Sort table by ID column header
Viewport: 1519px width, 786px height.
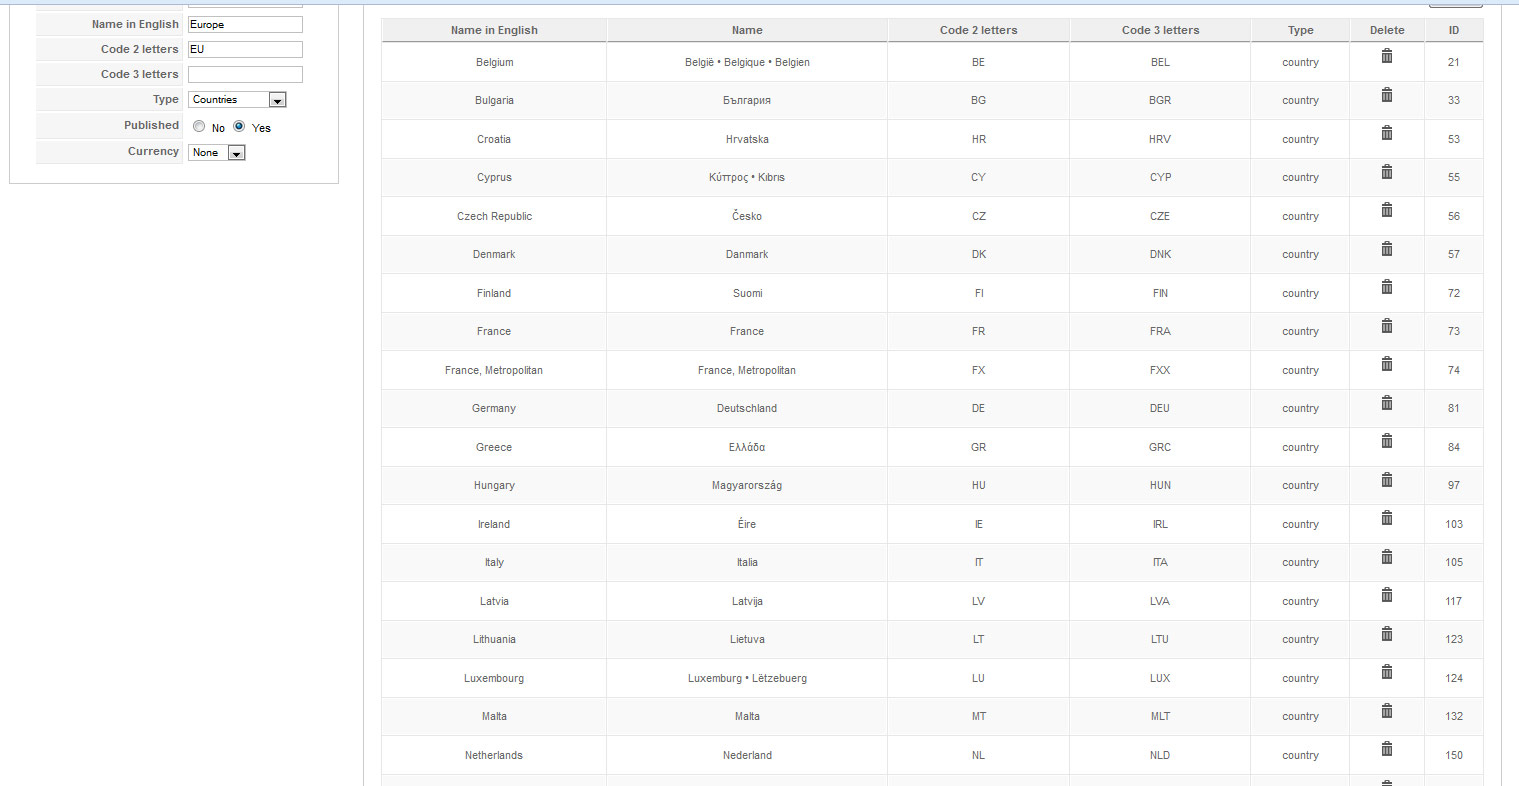coord(1454,30)
